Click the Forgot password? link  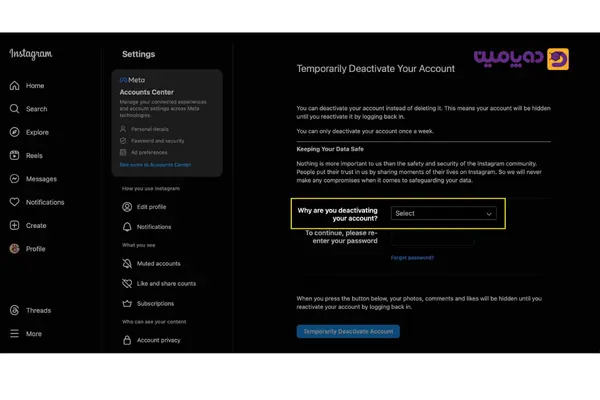click(412, 258)
